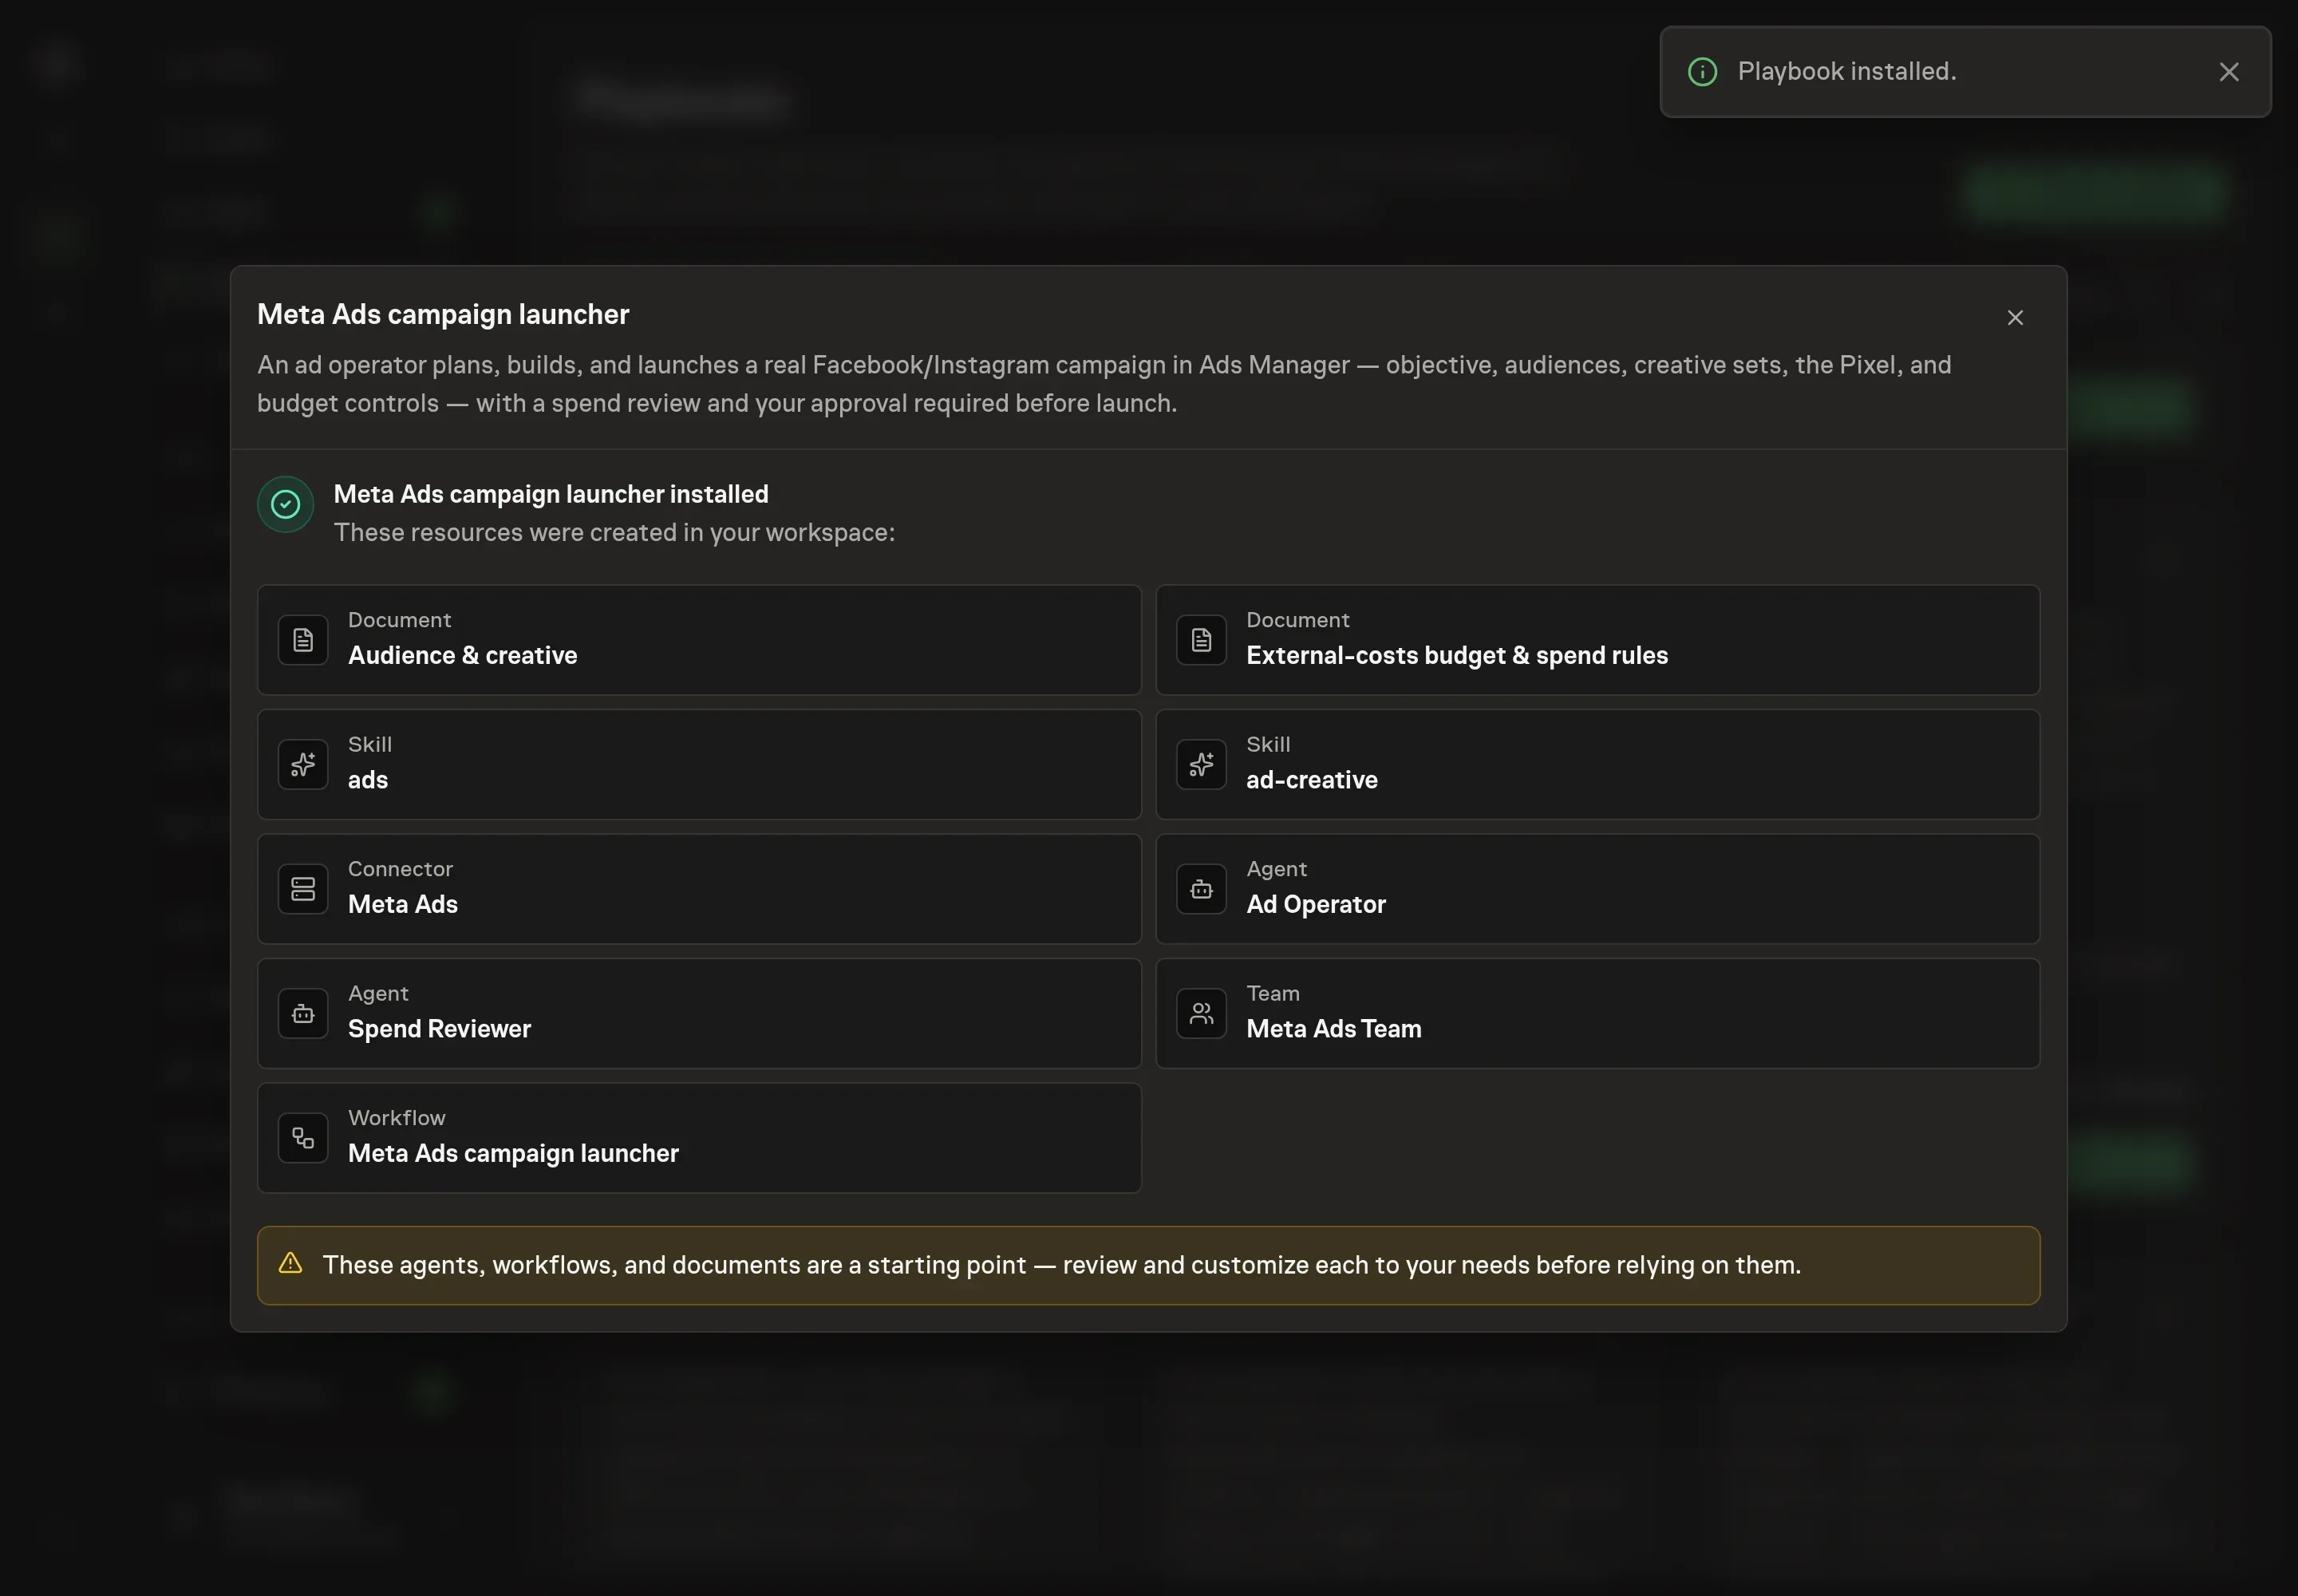
Task: Click the warning triangle icon in banner
Action: point(290,1263)
